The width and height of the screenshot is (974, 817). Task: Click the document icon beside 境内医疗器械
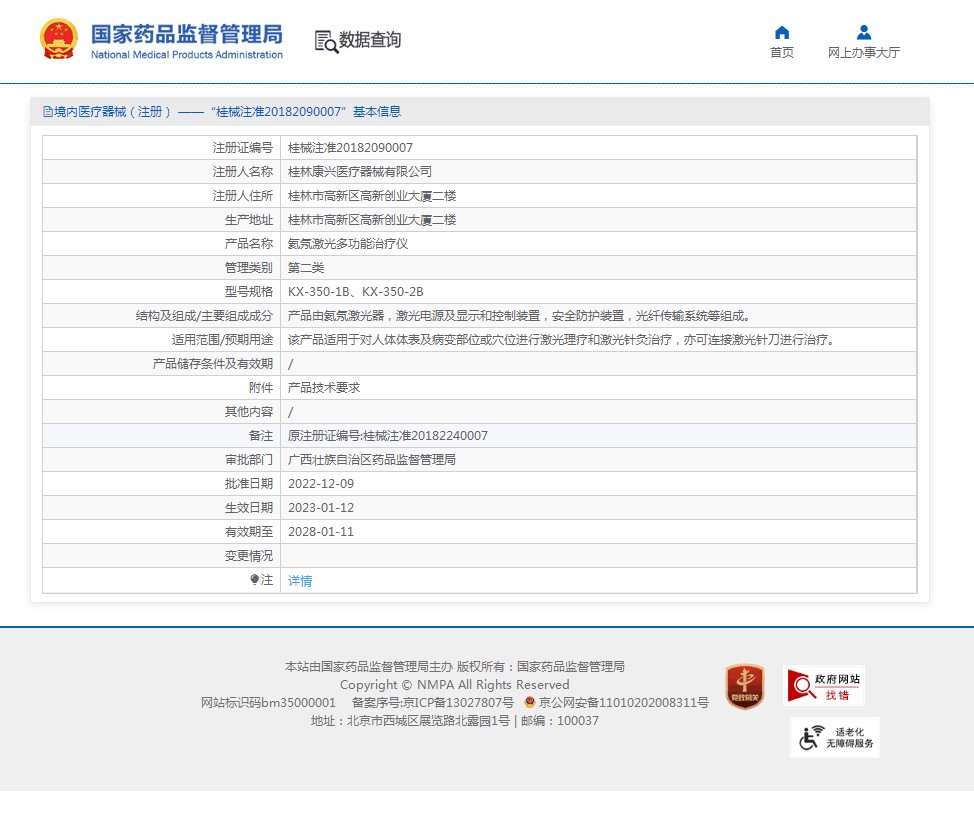[48, 112]
